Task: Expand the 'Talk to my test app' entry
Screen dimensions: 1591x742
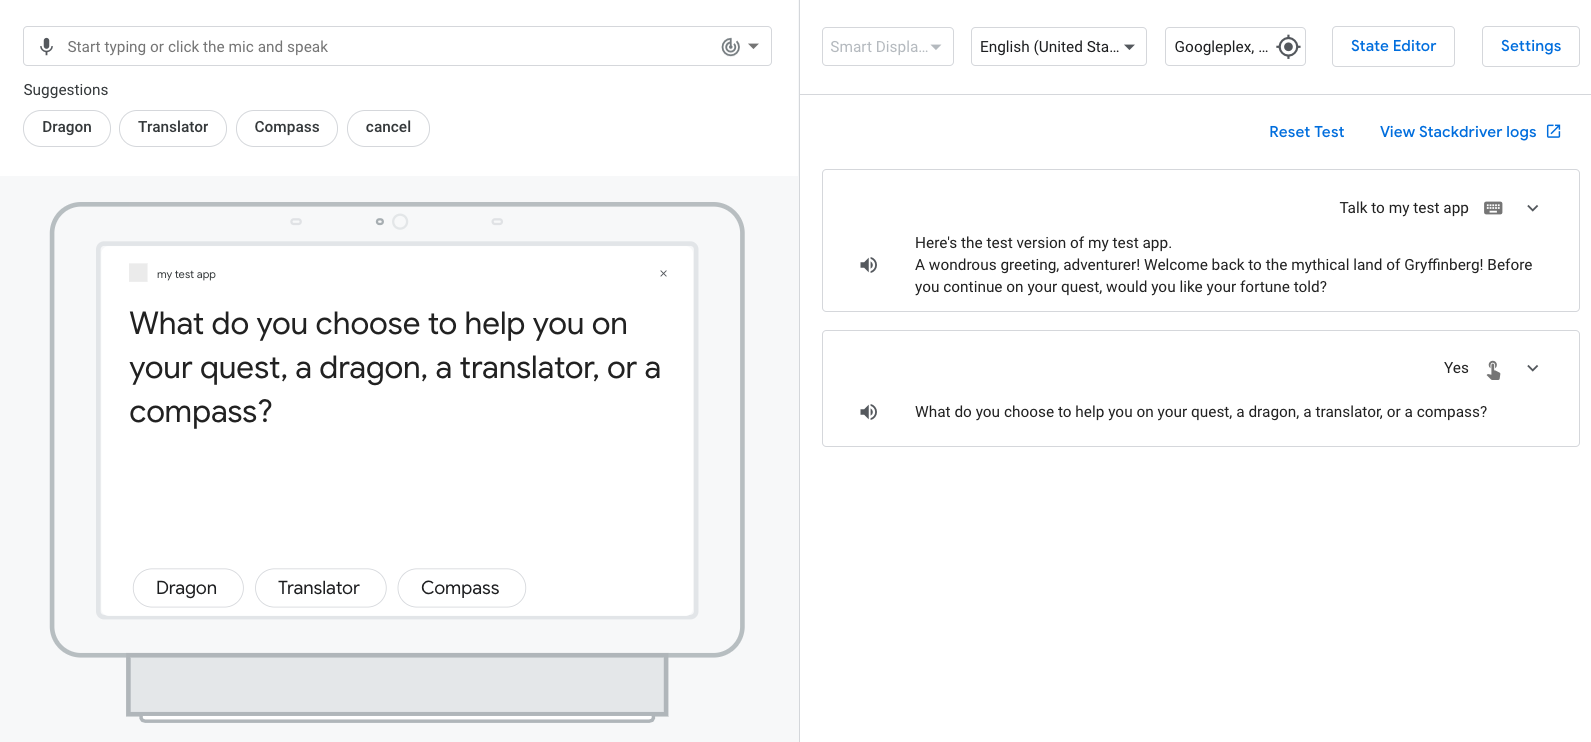Action: (1532, 208)
